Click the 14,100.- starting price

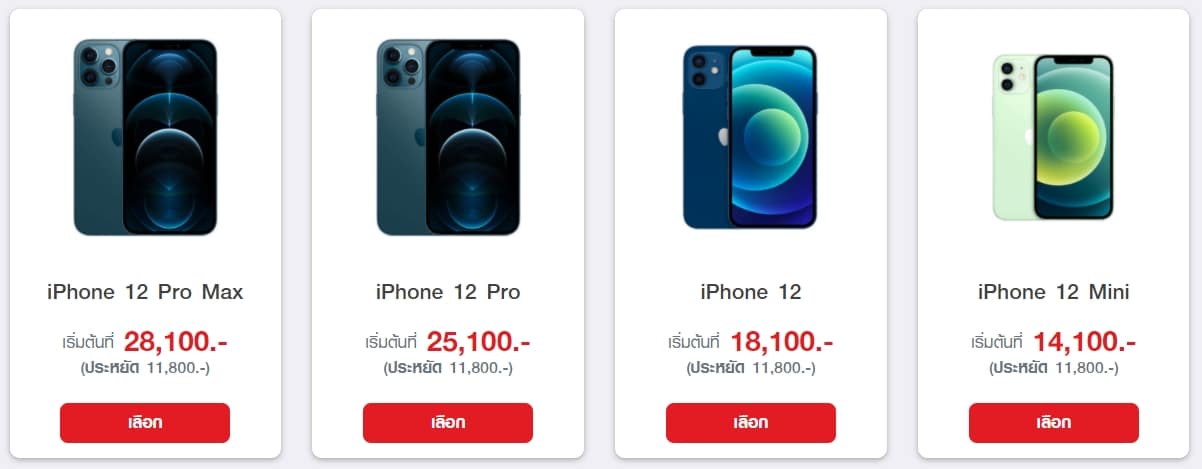tap(1085, 342)
